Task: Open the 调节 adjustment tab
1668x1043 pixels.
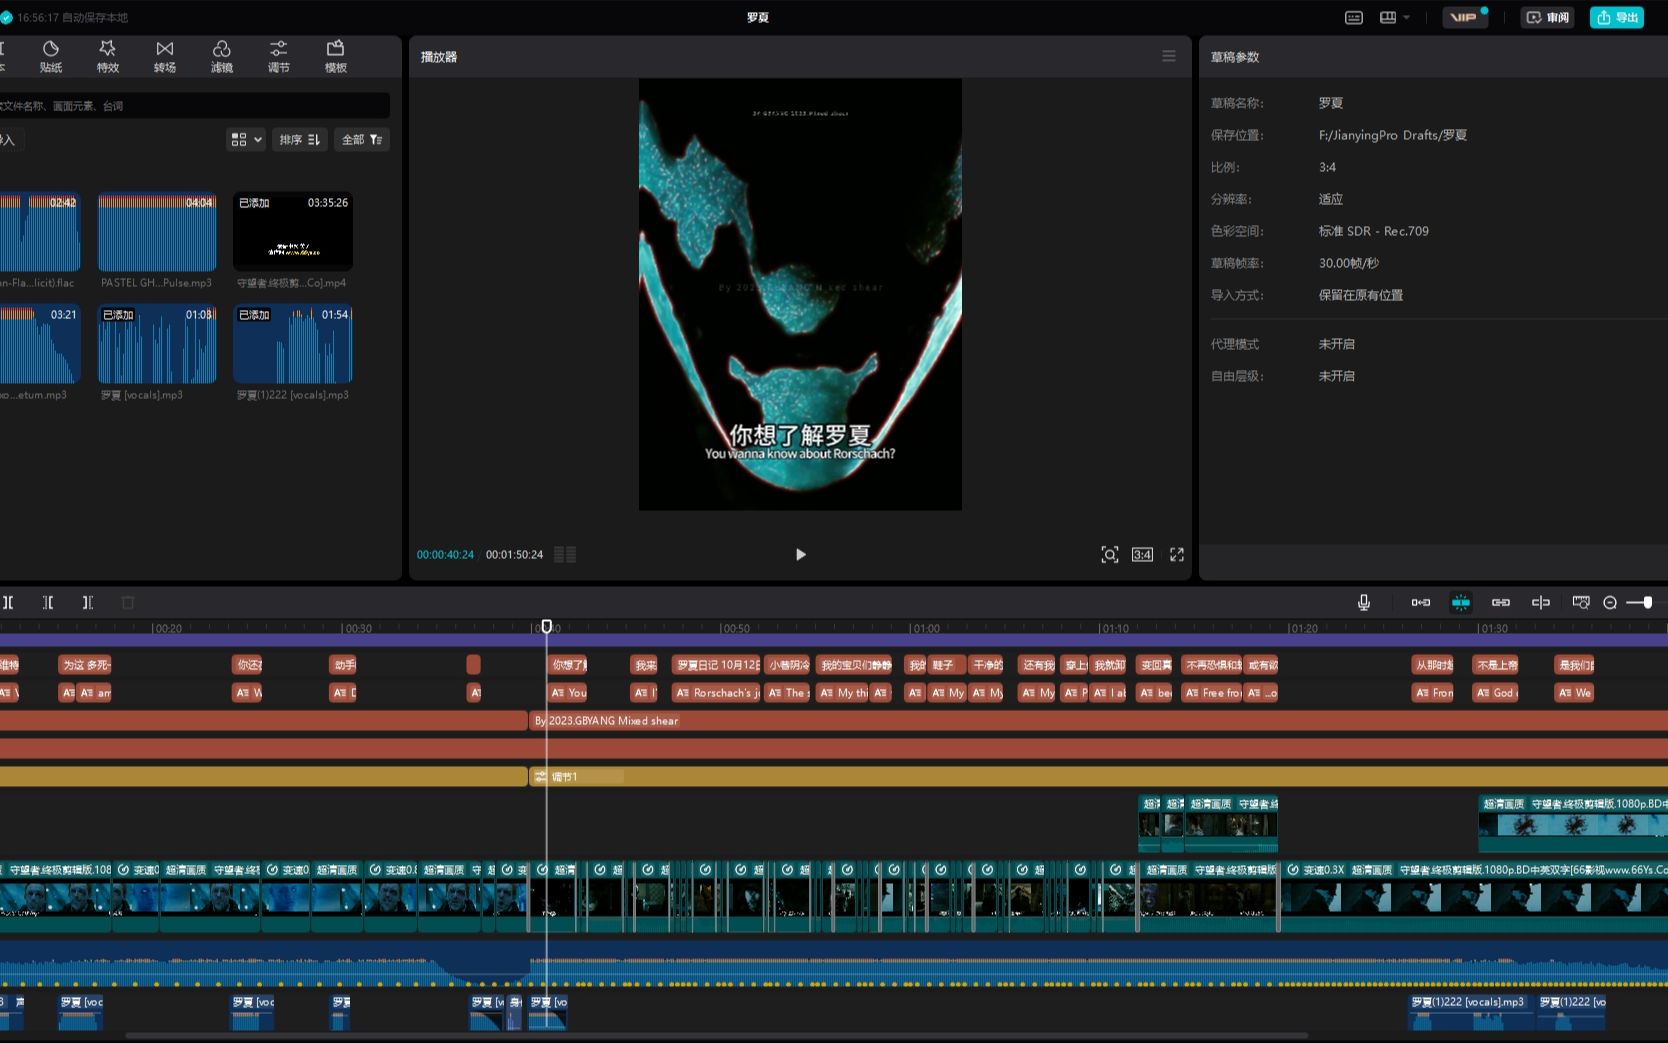Action: [x=279, y=57]
